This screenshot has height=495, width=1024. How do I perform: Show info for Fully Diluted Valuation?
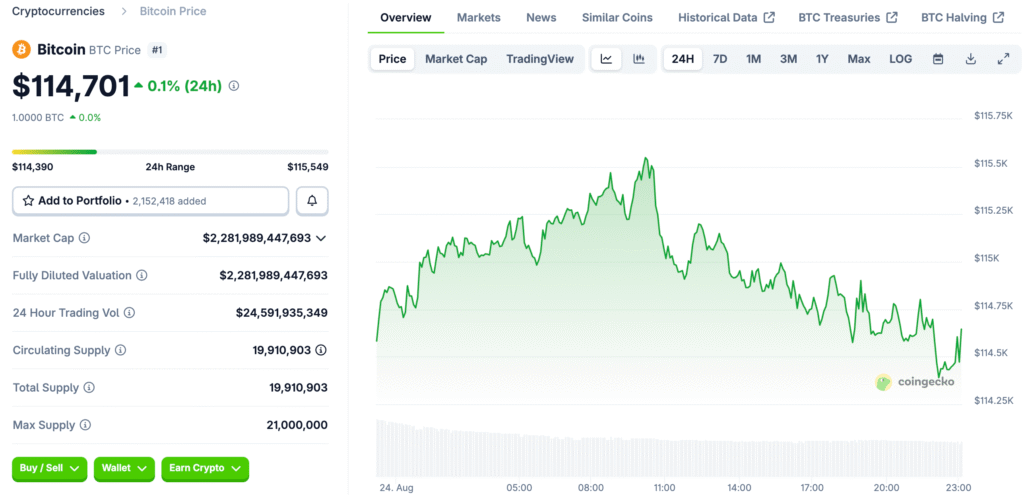click(x=142, y=276)
